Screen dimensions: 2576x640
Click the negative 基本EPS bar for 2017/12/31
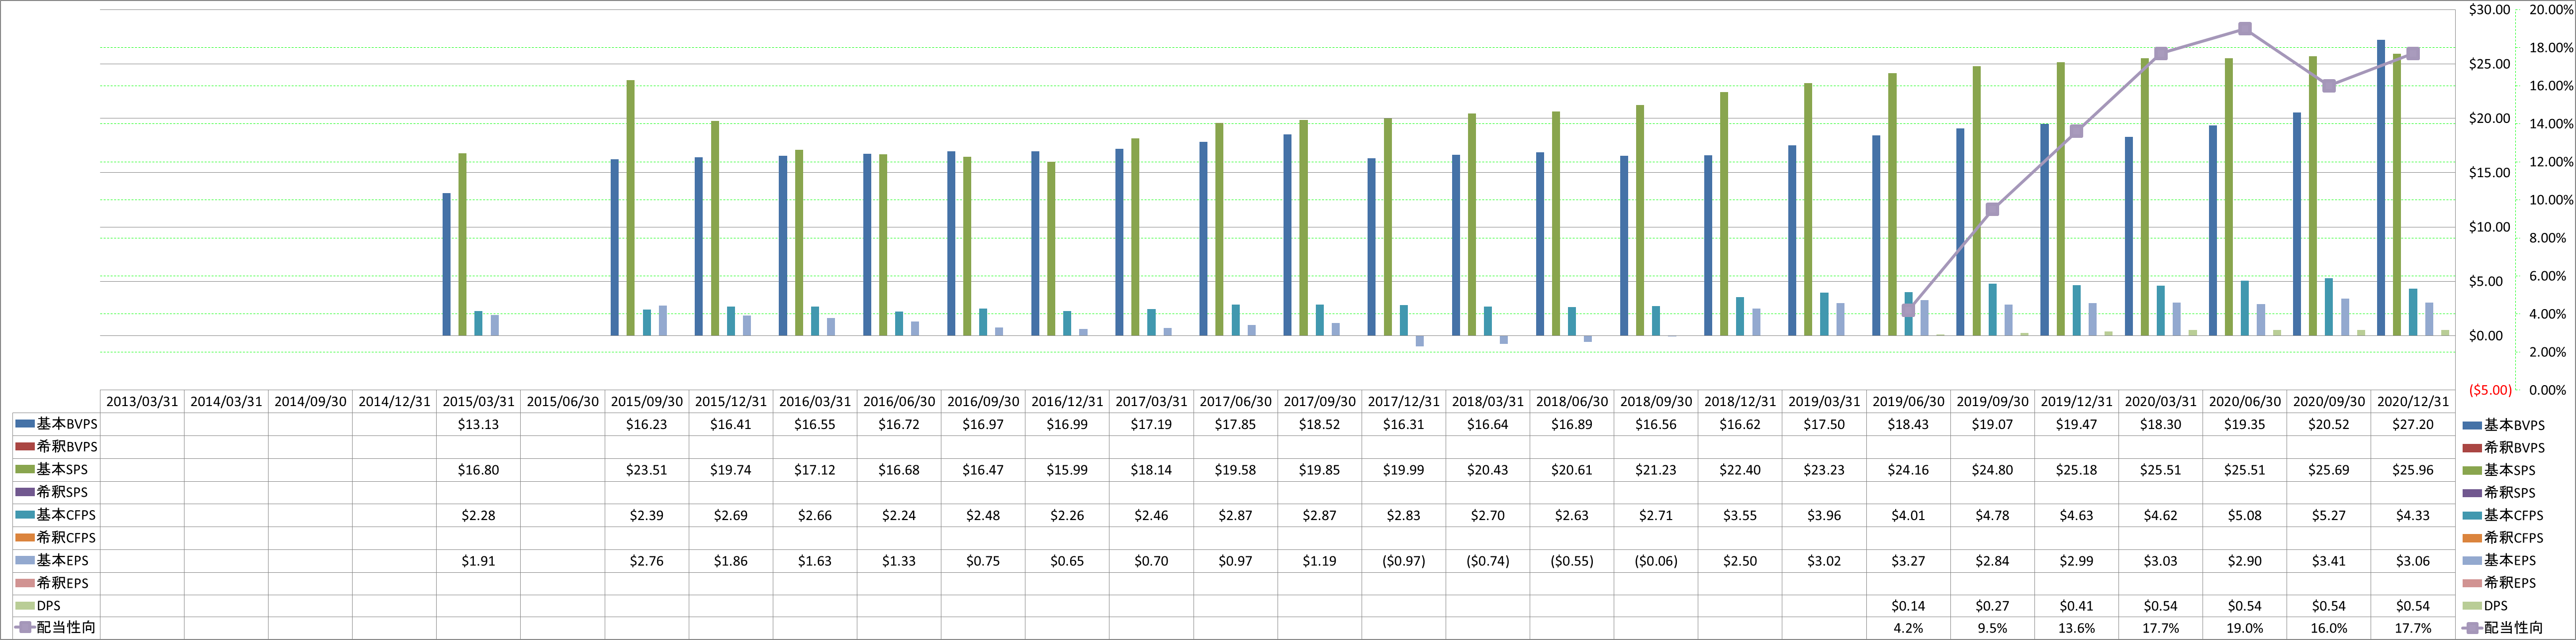[x=1419, y=341]
